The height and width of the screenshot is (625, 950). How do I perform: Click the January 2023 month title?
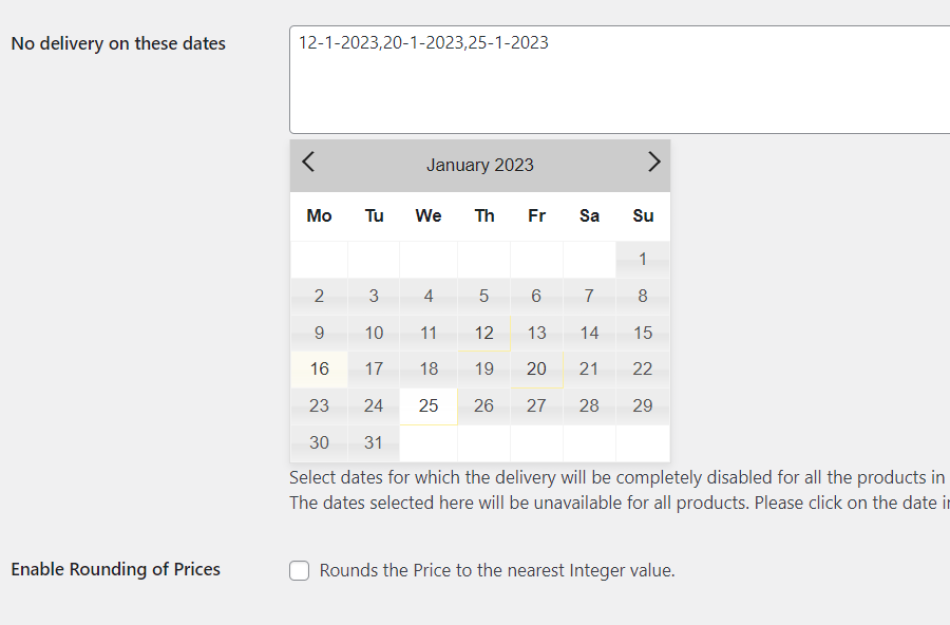[x=480, y=165]
